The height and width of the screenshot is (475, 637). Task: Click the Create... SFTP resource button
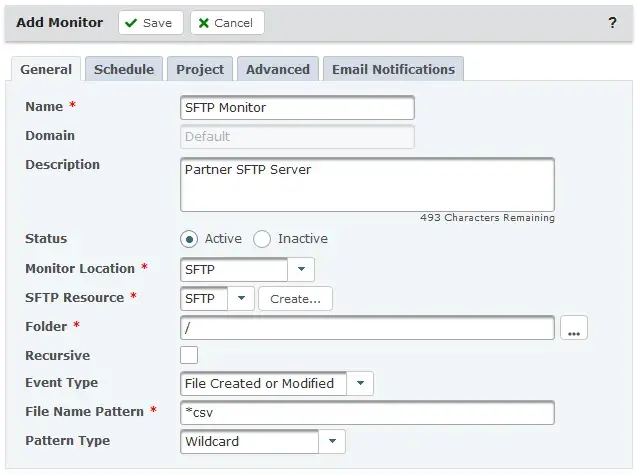pos(295,298)
